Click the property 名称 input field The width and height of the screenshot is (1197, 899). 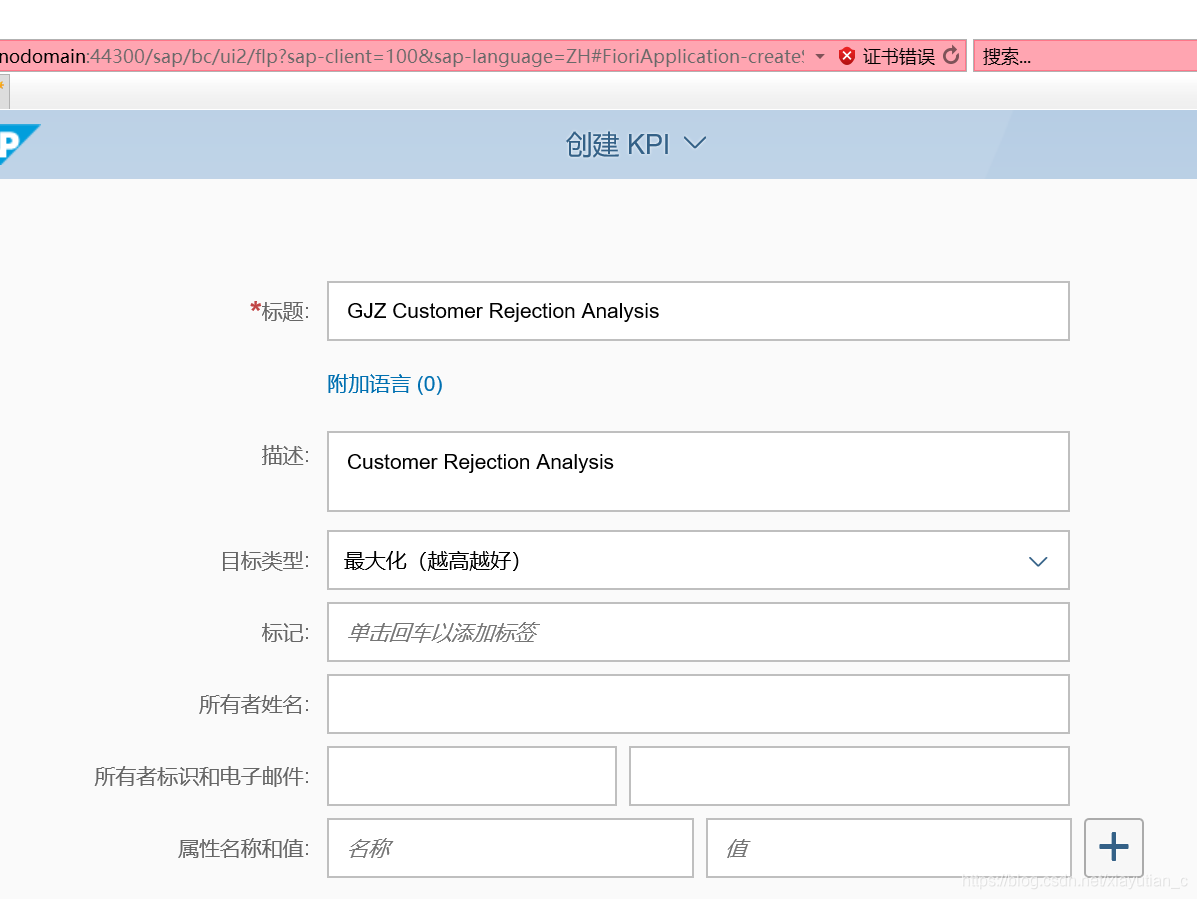pos(510,848)
